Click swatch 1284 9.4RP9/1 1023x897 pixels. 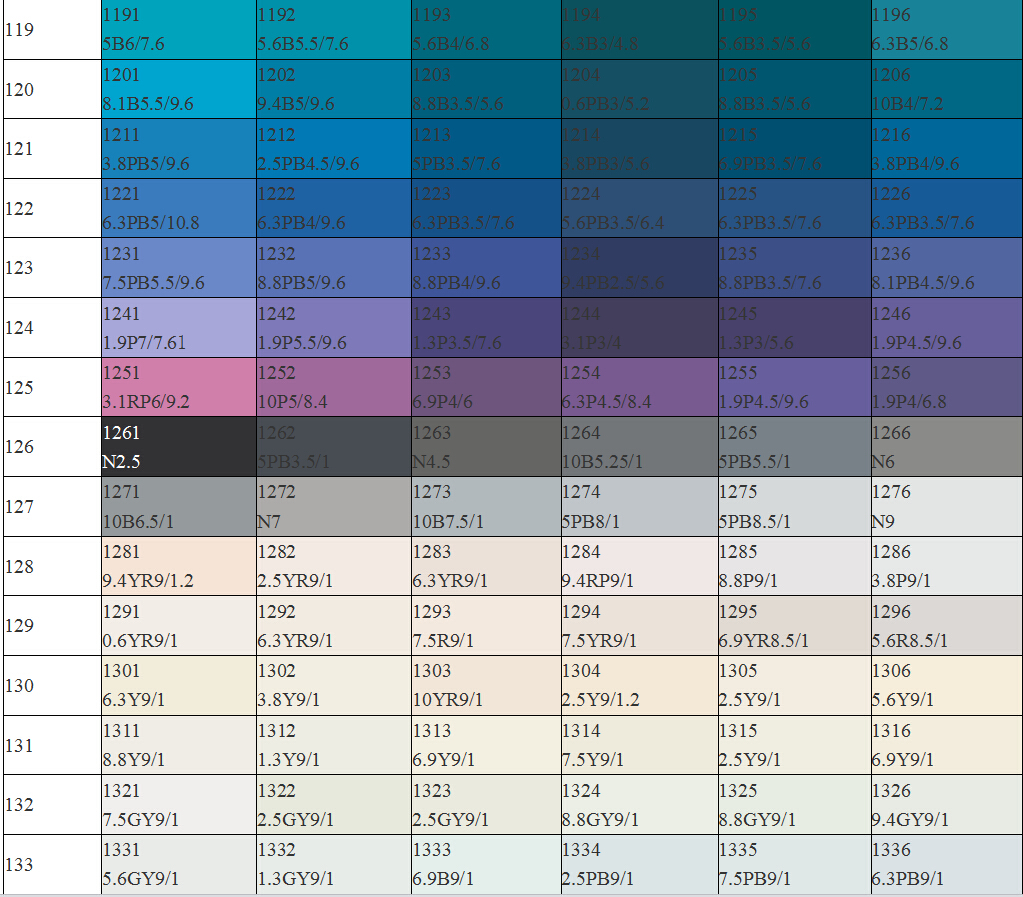[x=640, y=566]
